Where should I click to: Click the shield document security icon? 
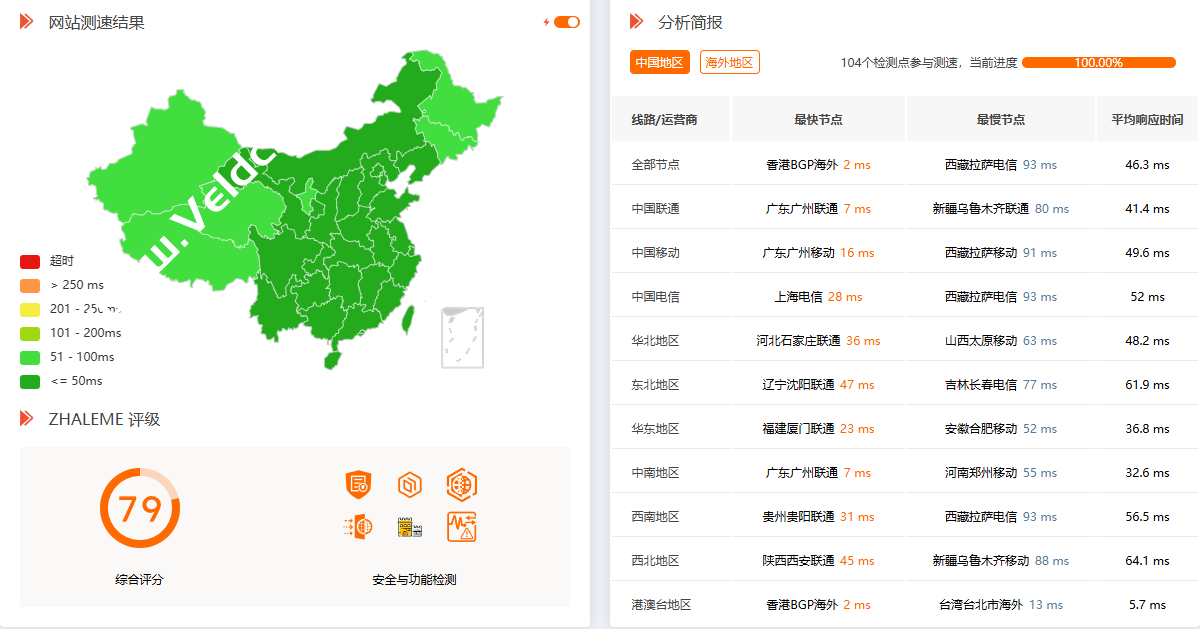coord(357,485)
